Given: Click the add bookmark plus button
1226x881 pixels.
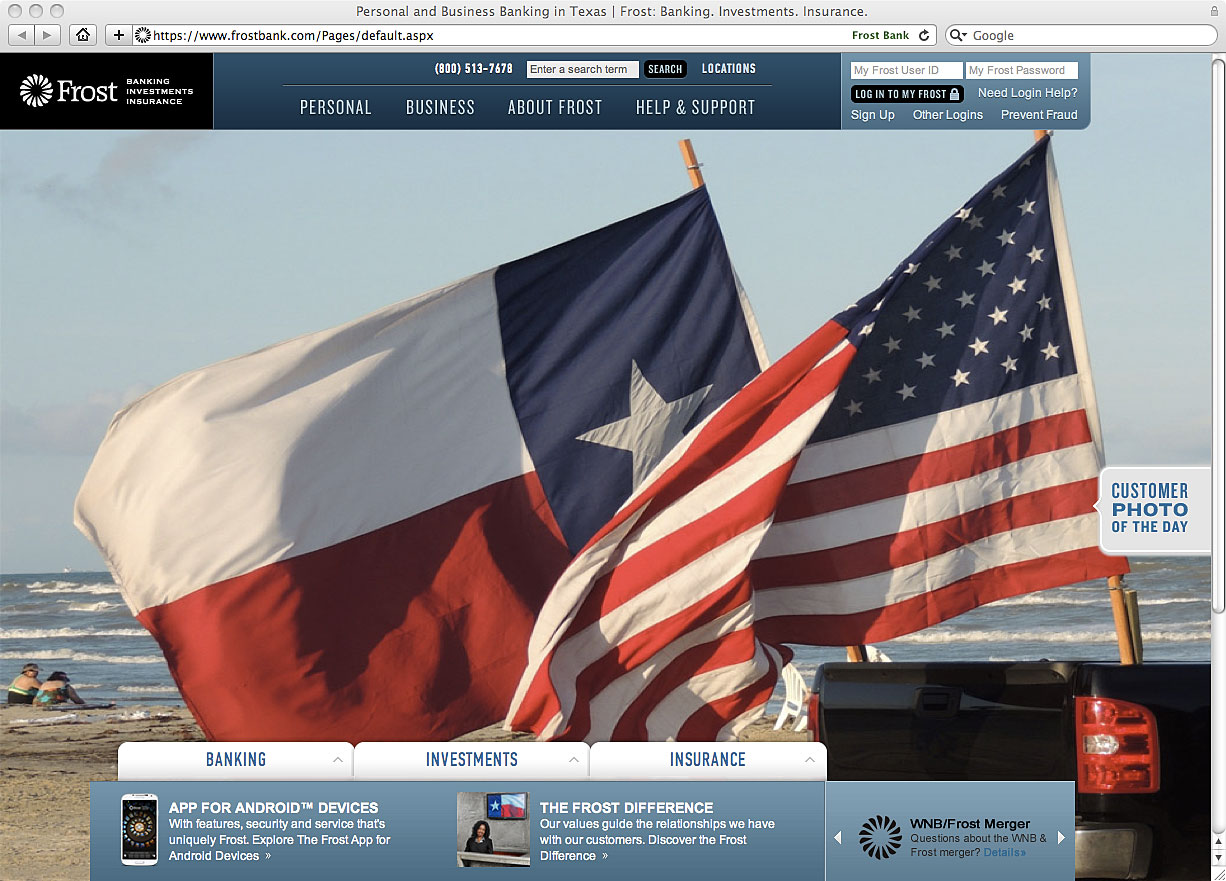Looking at the screenshot, I should [119, 35].
